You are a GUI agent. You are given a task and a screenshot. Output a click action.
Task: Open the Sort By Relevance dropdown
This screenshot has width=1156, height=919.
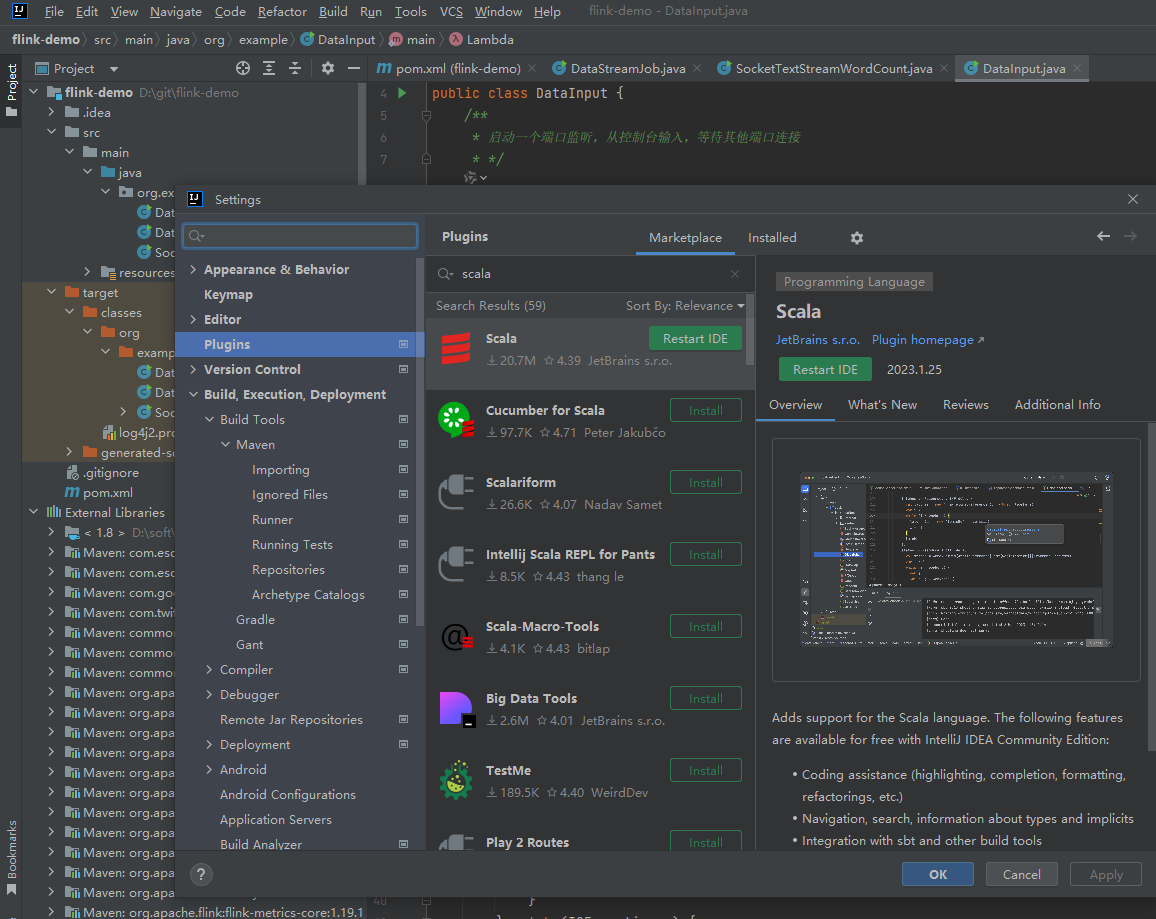(x=685, y=306)
